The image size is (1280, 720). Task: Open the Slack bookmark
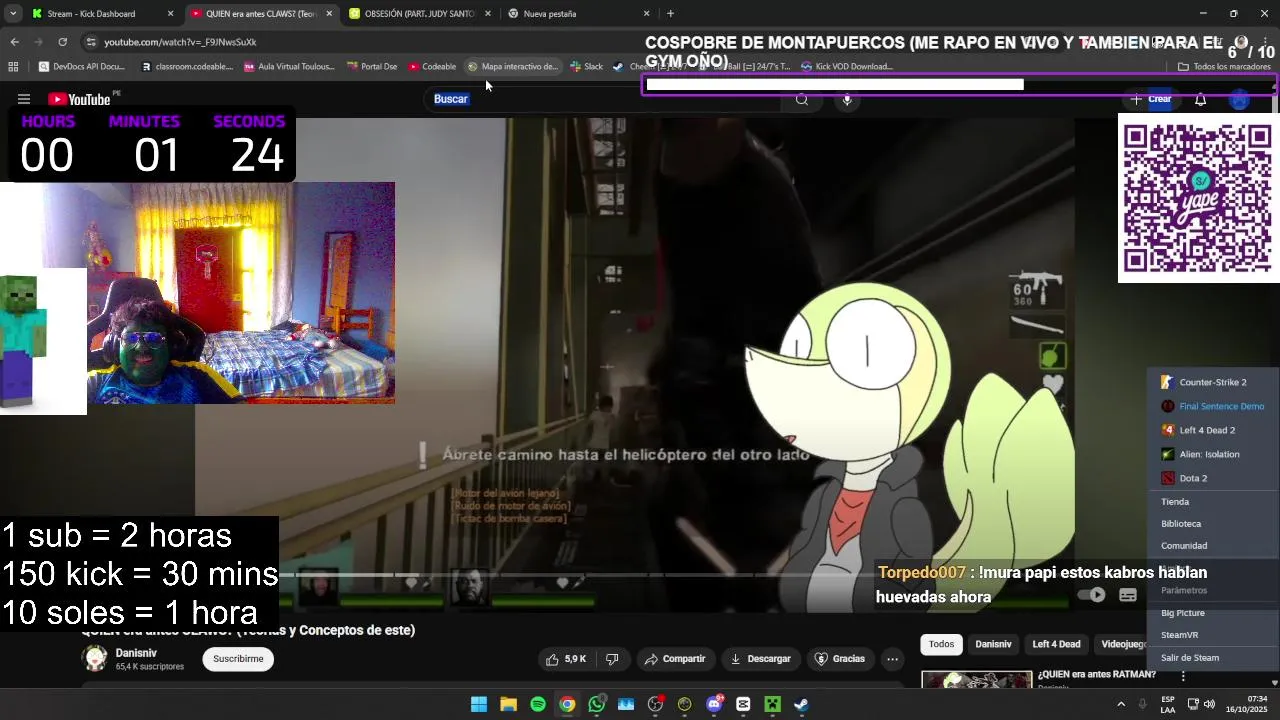tap(587, 67)
